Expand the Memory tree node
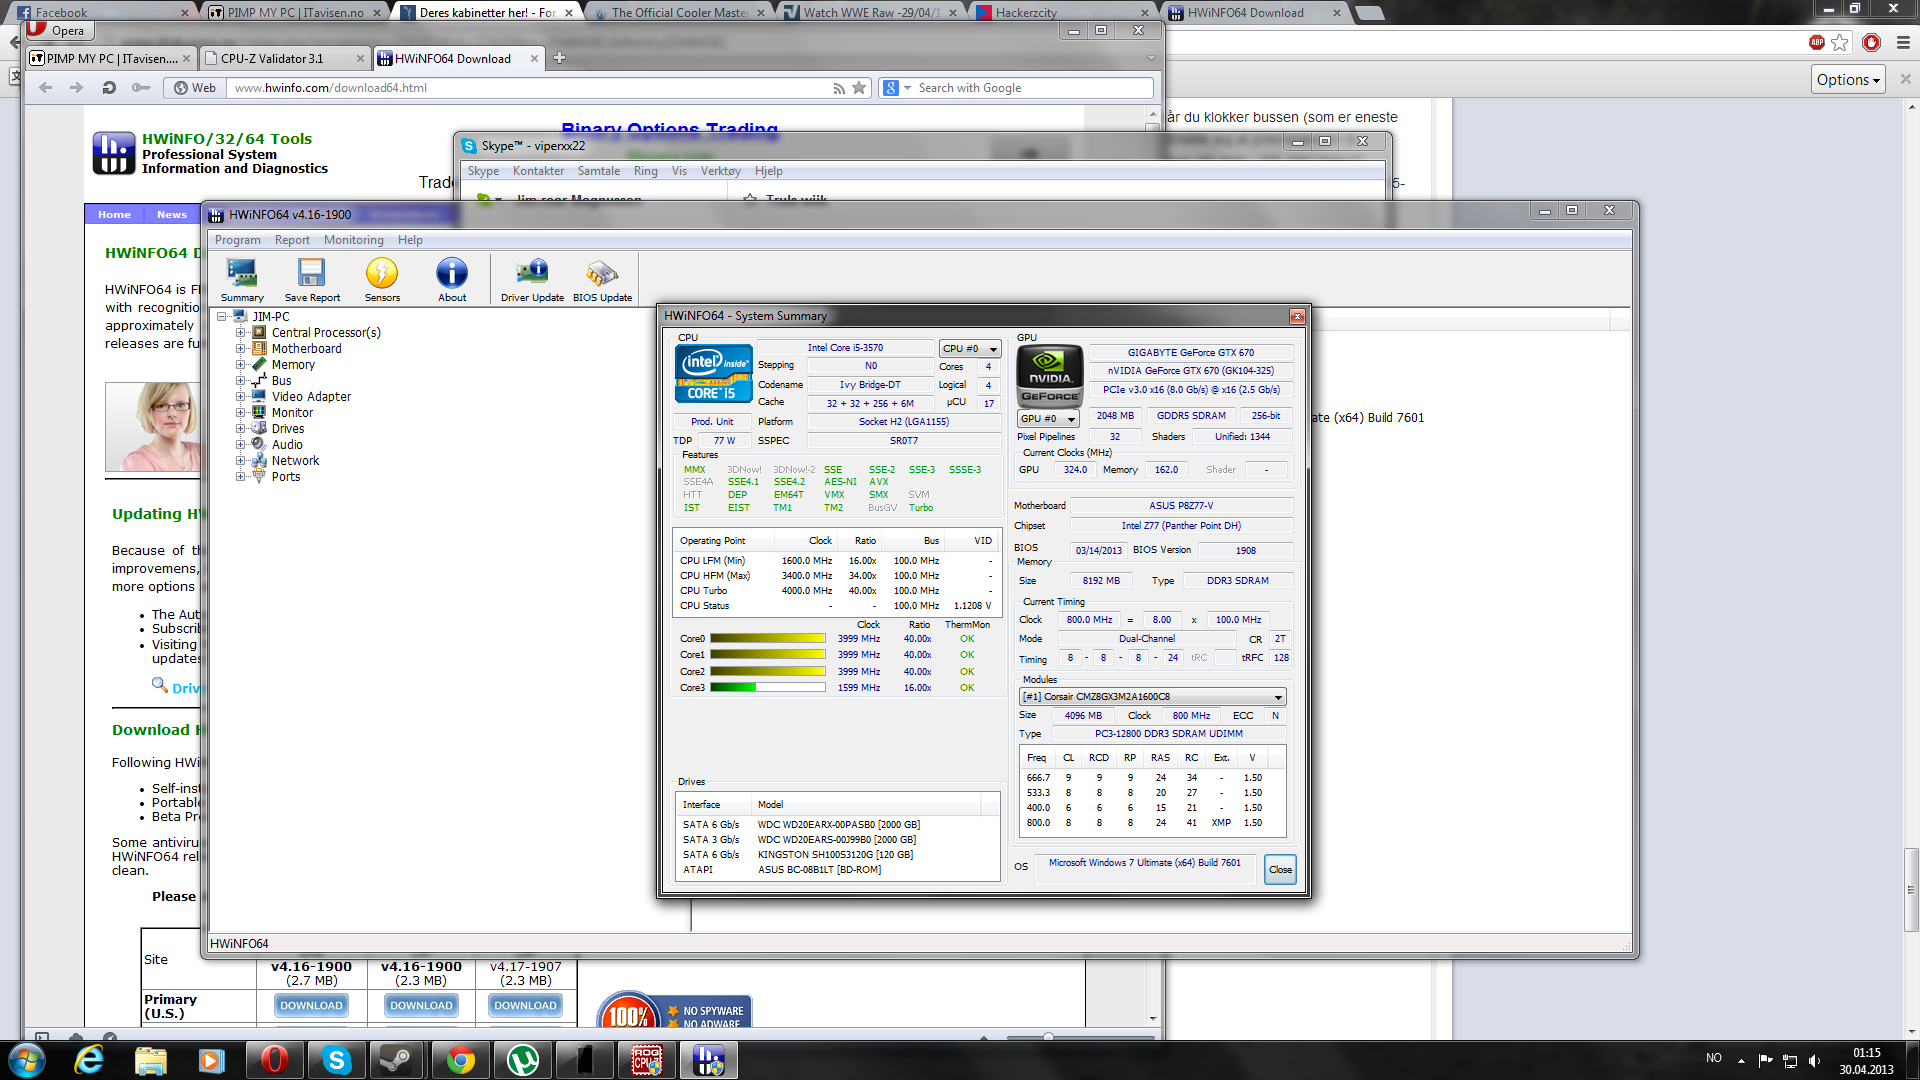This screenshot has height=1080, width=1920. 240,365
